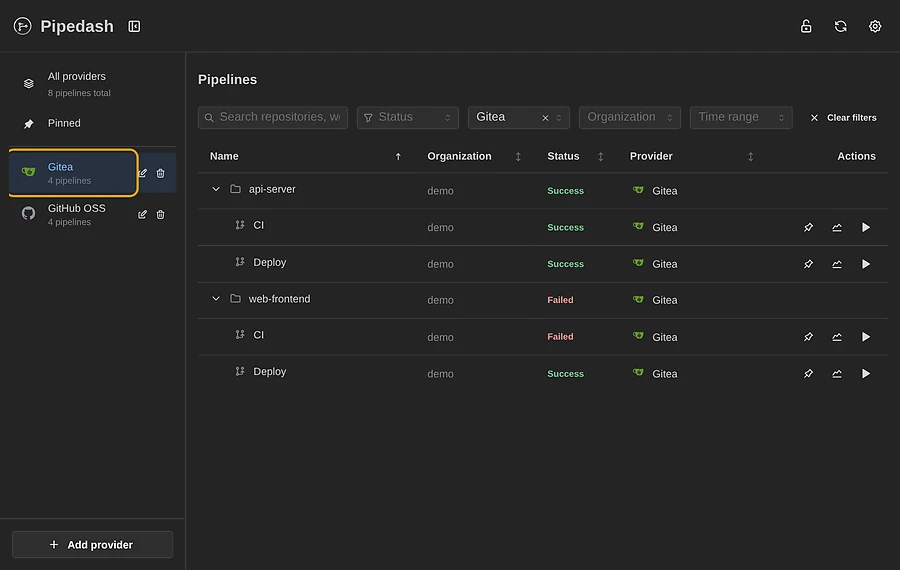Click the Pipedash logo icon
The height and width of the screenshot is (570, 900).
pos(22,26)
